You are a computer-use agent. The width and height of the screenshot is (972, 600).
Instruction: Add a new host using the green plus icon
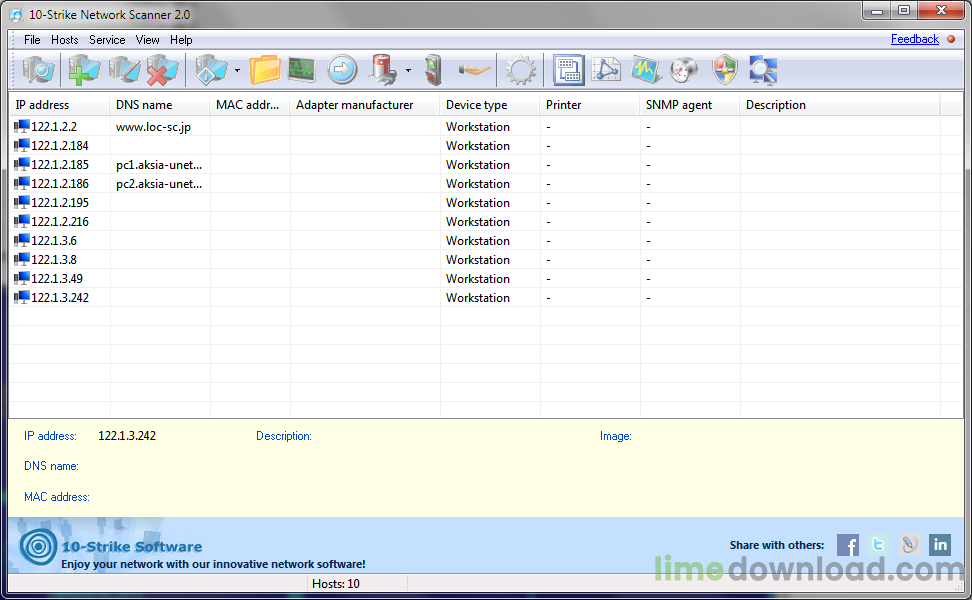[x=84, y=70]
